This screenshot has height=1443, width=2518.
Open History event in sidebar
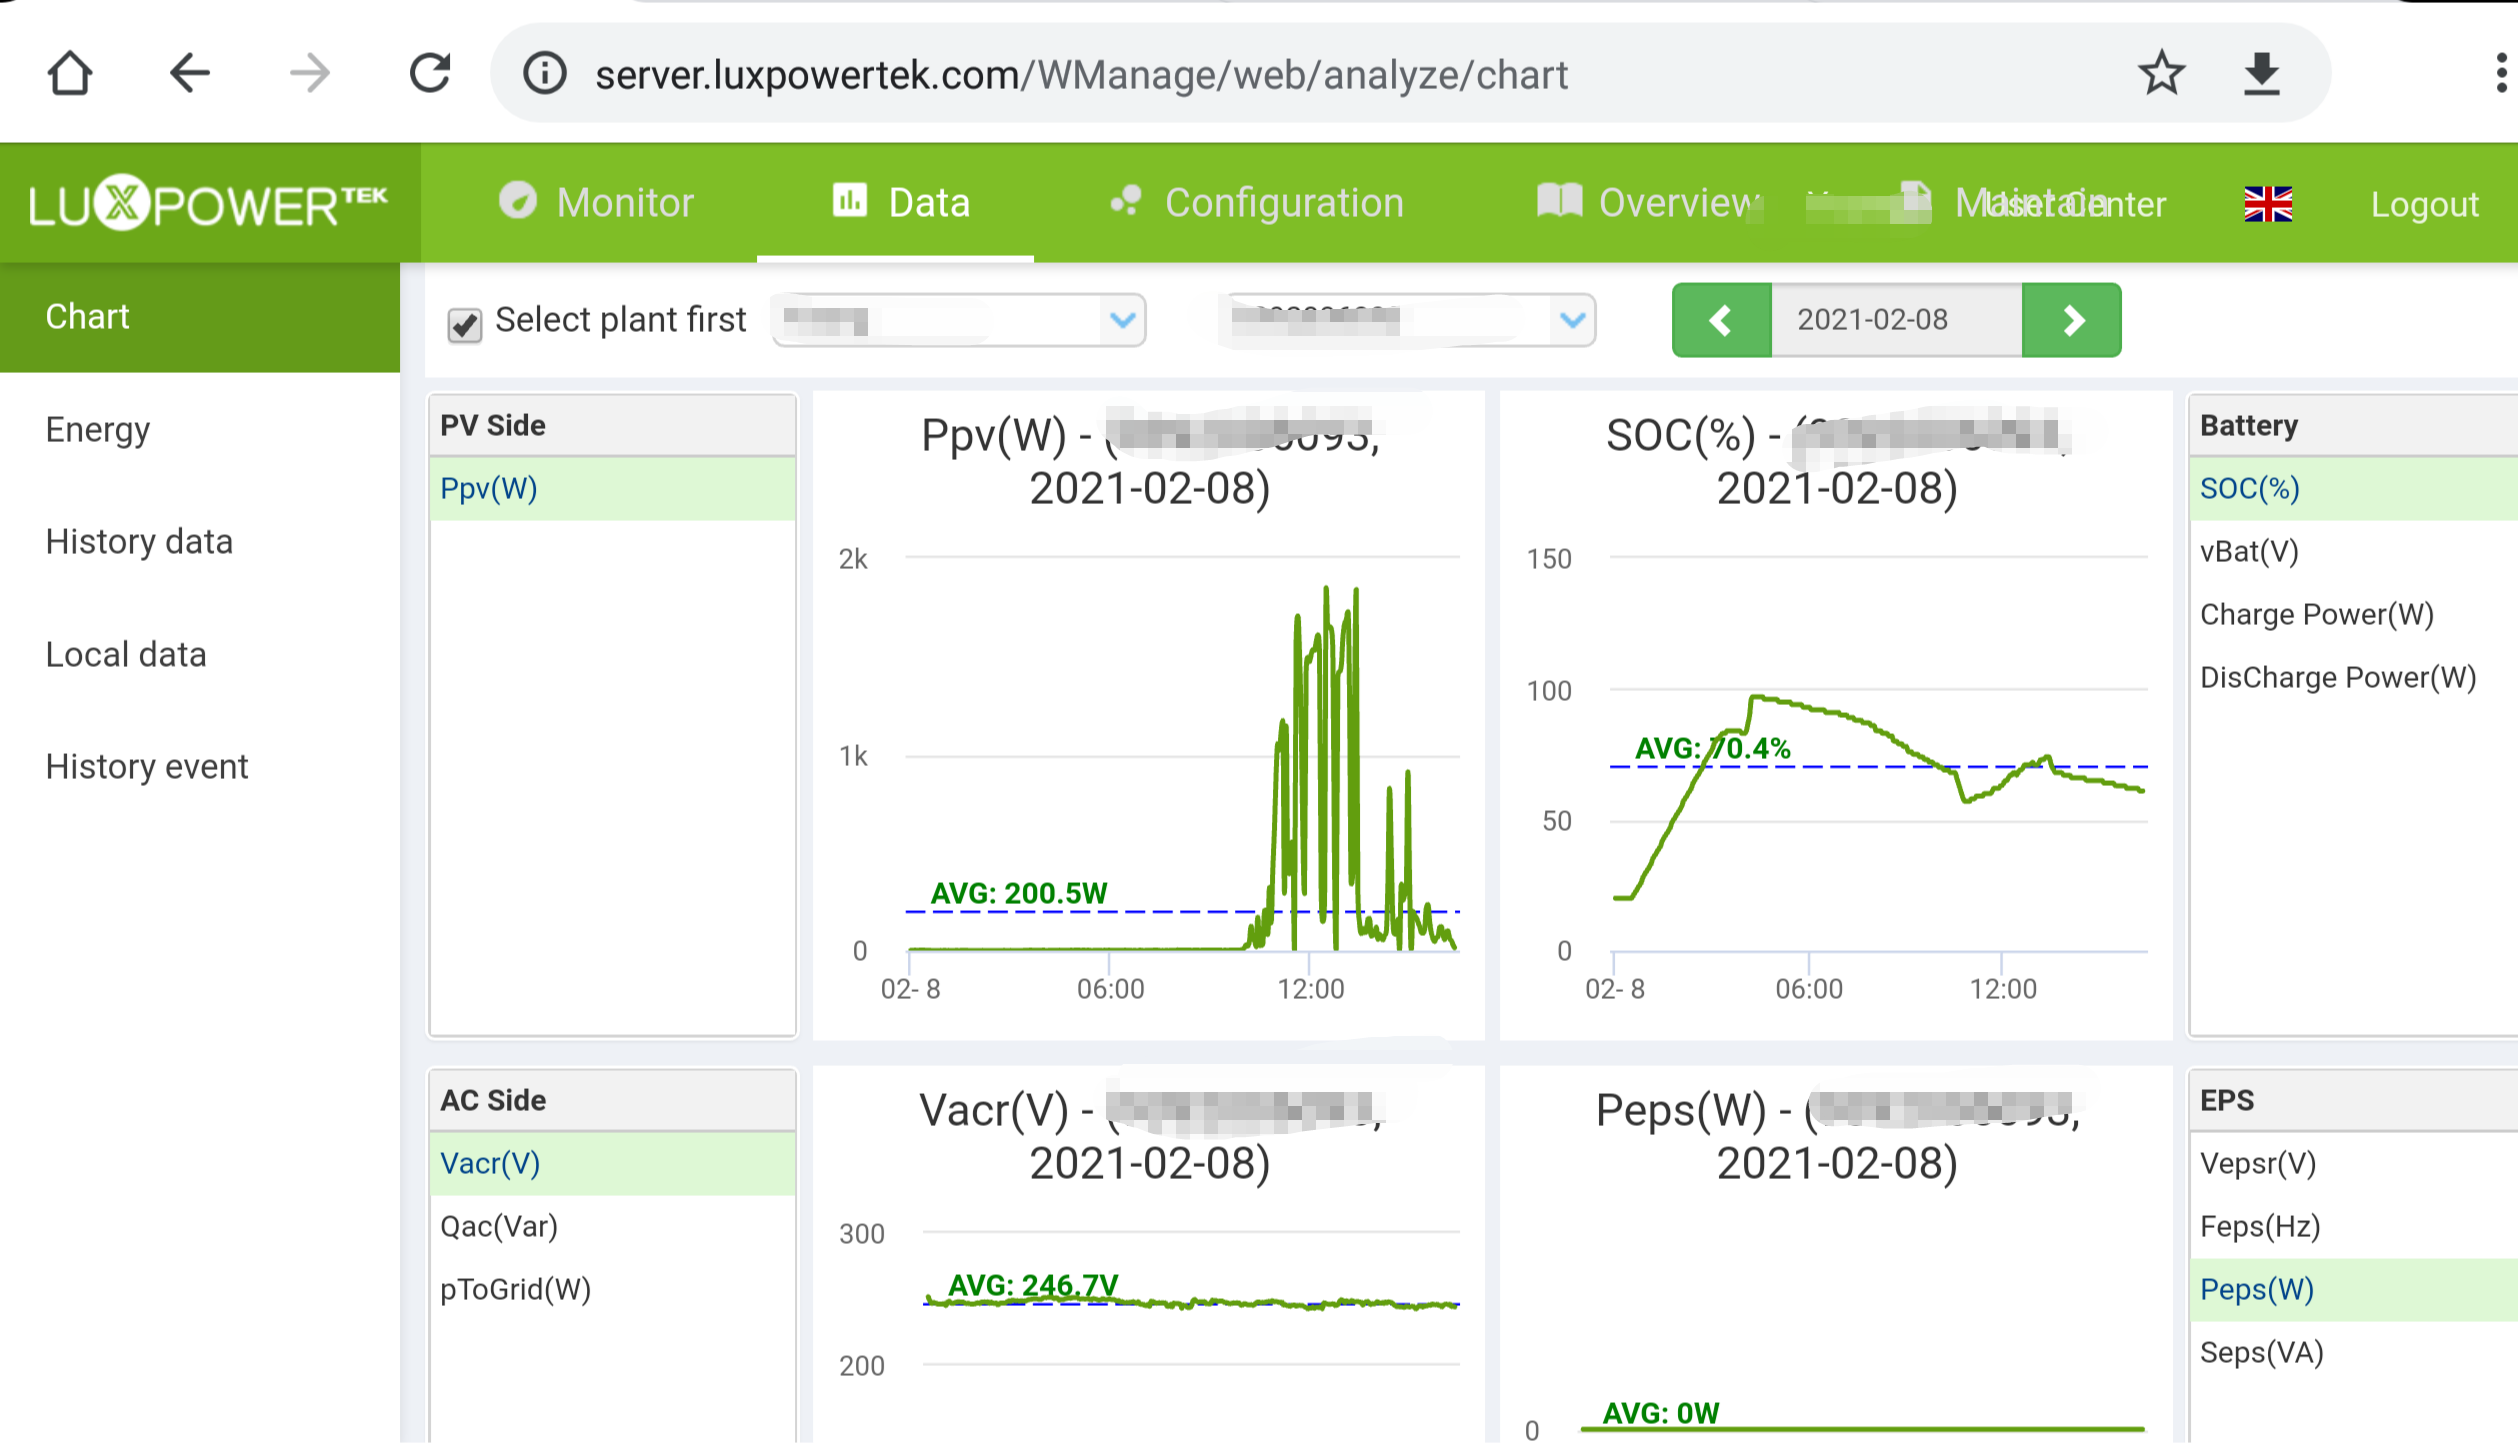(147, 767)
